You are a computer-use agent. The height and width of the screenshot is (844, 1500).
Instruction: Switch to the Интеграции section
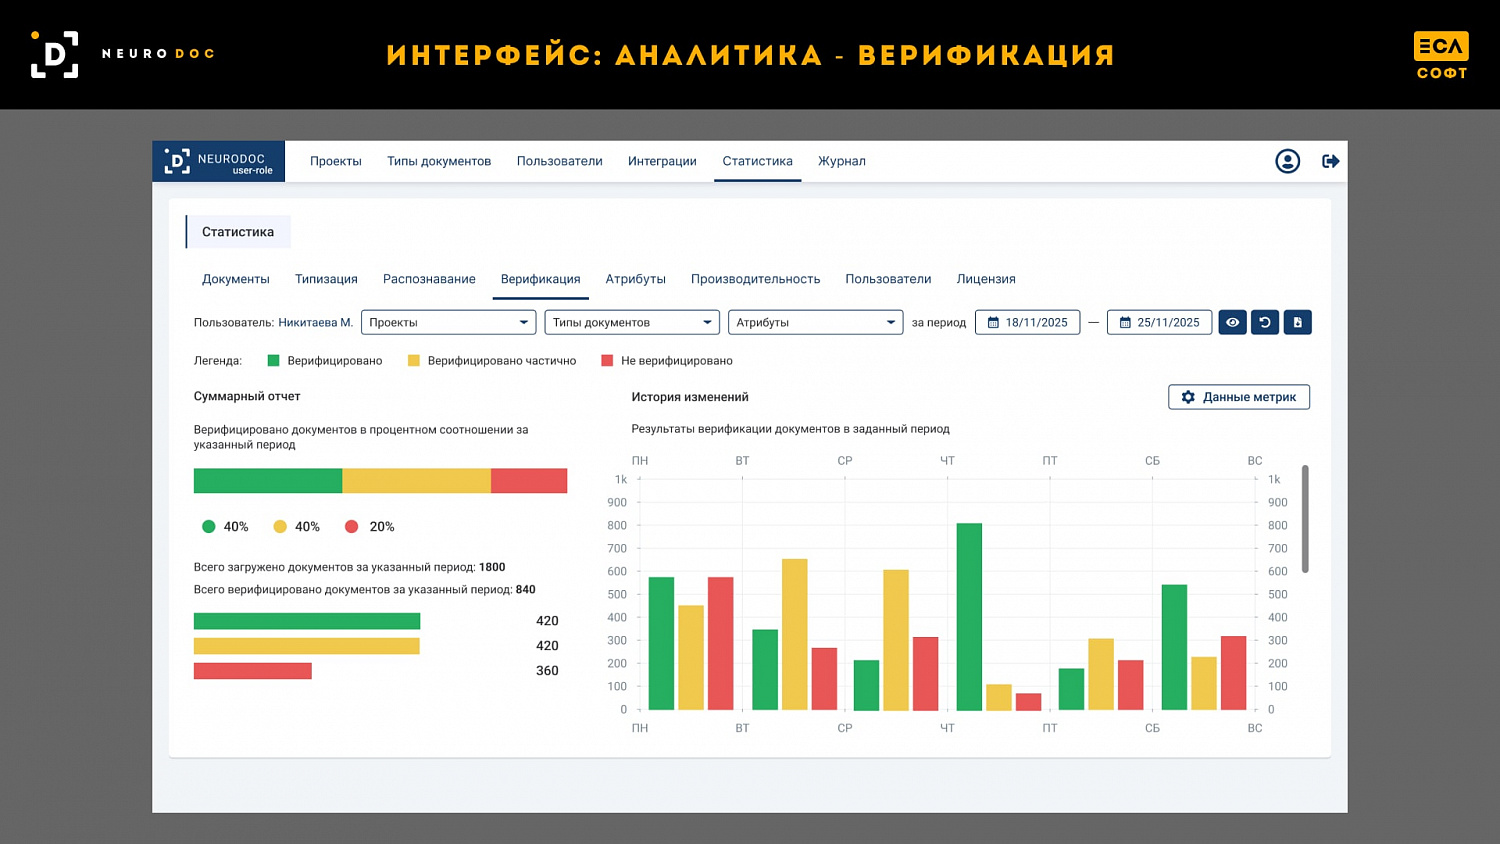coord(662,161)
